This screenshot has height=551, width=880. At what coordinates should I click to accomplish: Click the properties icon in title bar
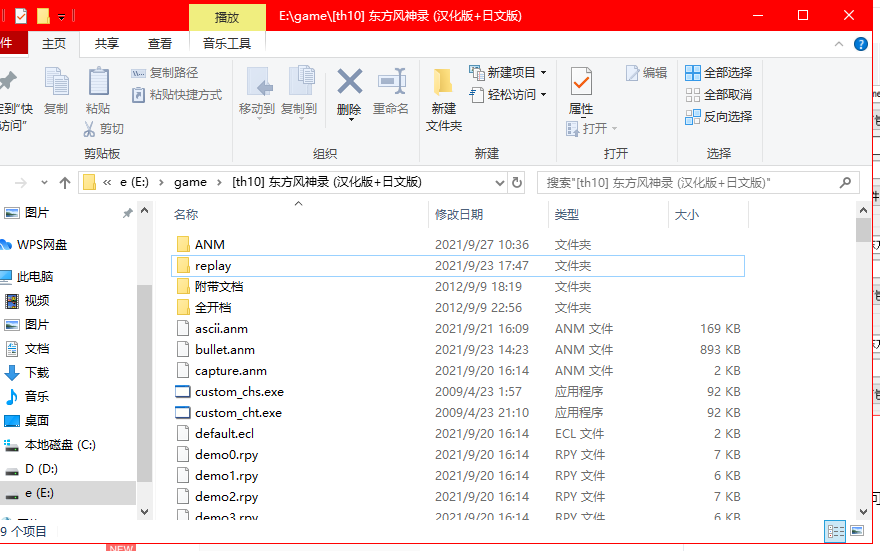[21, 16]
